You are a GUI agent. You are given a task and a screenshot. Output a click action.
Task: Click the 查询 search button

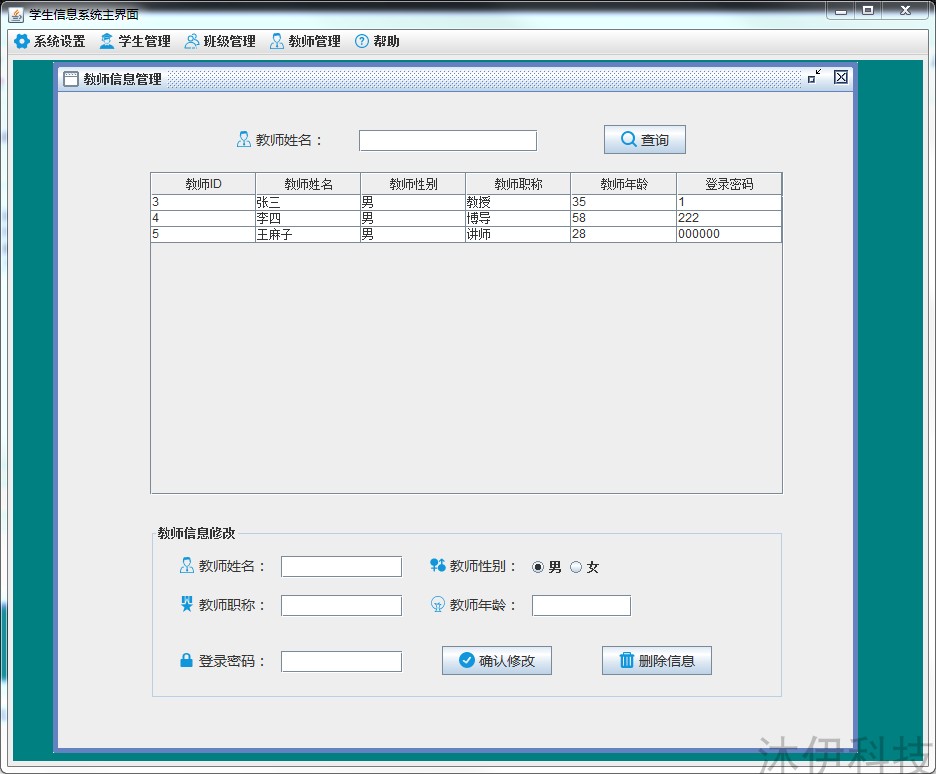point(645,140)
